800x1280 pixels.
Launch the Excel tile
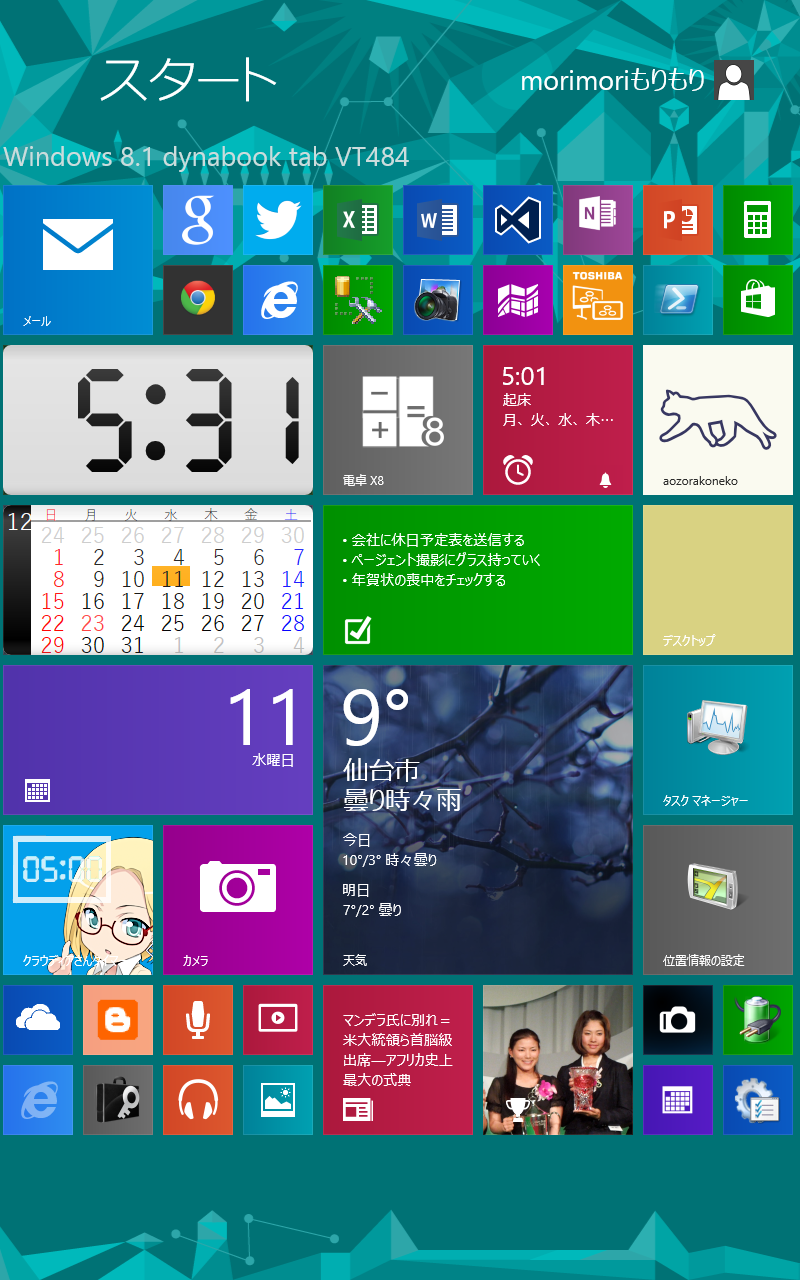tap(358, 220)
